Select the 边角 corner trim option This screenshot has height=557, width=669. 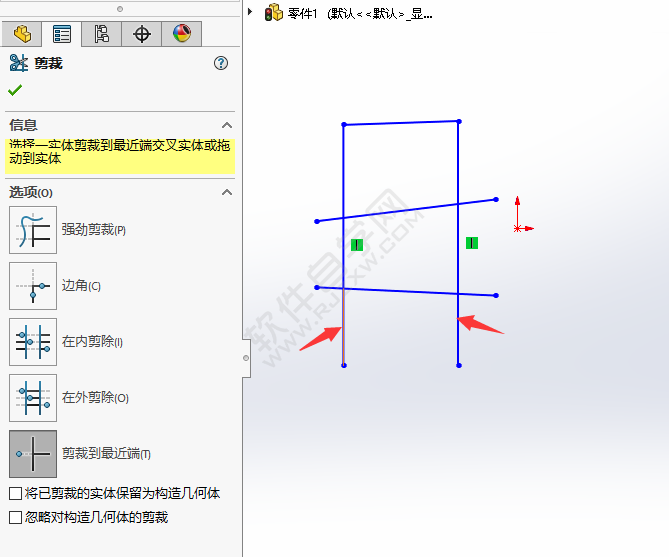33,286
